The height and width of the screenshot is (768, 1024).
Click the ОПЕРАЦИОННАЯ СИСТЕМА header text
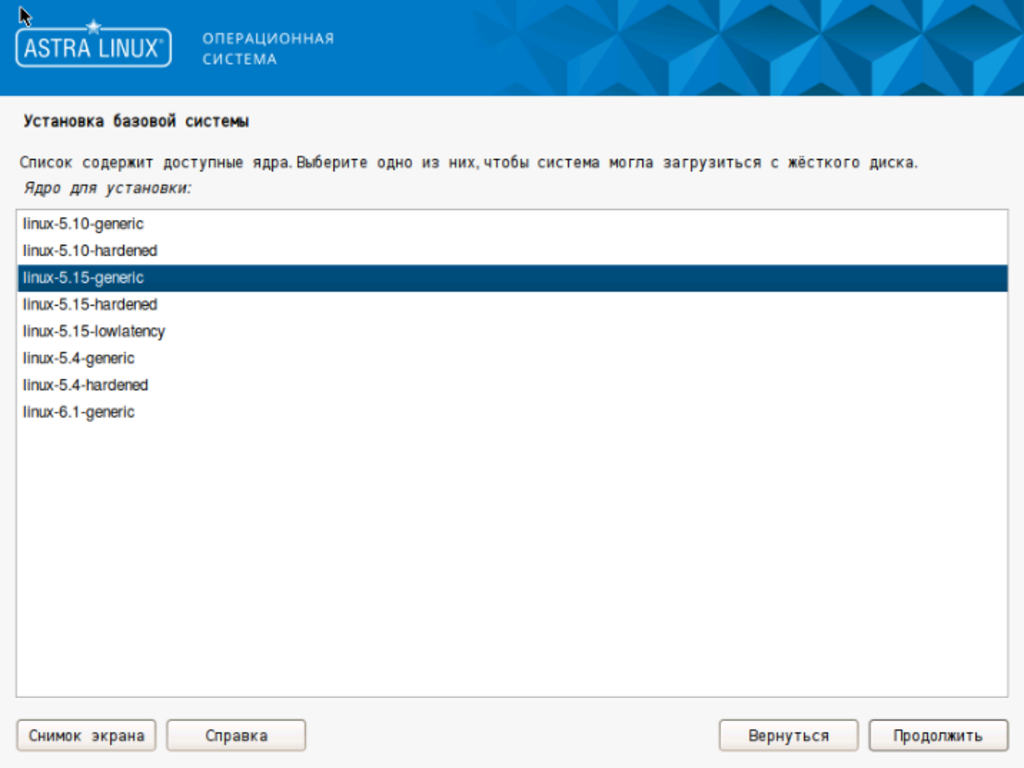point(268,48)
